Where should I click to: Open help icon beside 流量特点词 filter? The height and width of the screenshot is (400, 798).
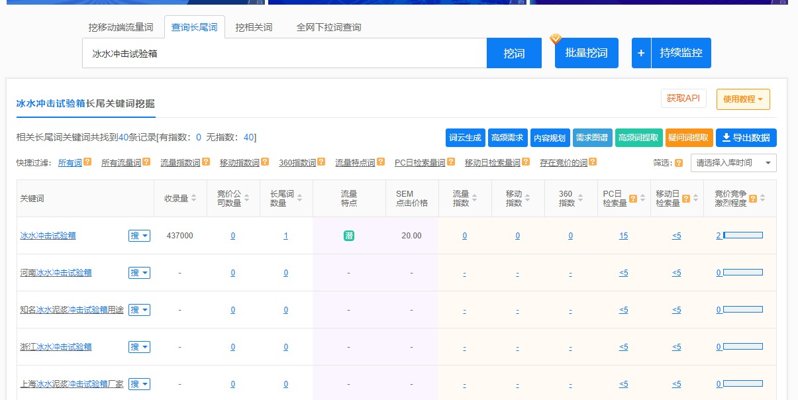(381, 162)
